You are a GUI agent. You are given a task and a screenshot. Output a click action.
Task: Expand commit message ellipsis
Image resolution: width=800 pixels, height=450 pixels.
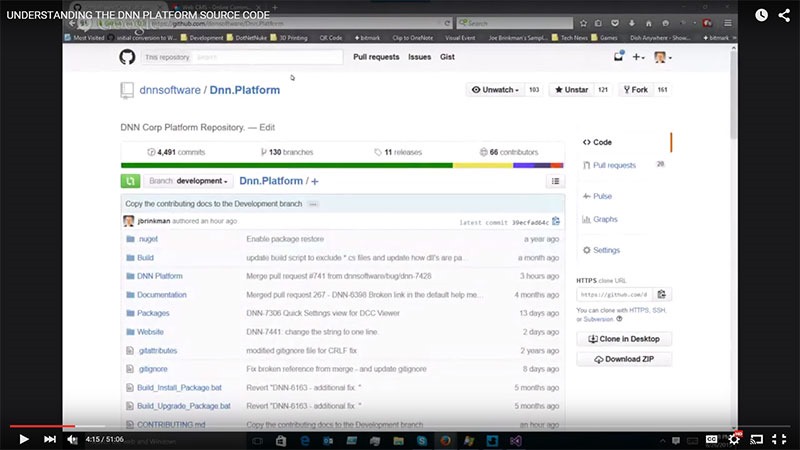coord(313,204)
